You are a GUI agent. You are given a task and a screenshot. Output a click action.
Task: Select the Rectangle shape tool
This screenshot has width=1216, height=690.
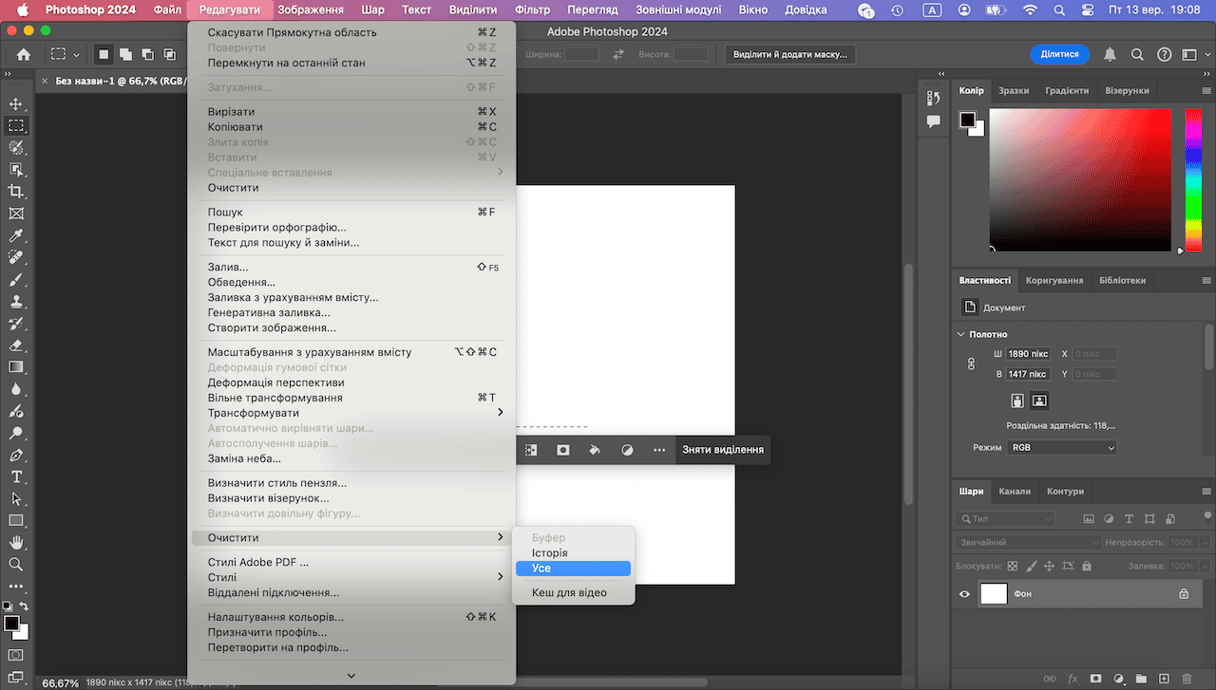[x=16, y=520]
